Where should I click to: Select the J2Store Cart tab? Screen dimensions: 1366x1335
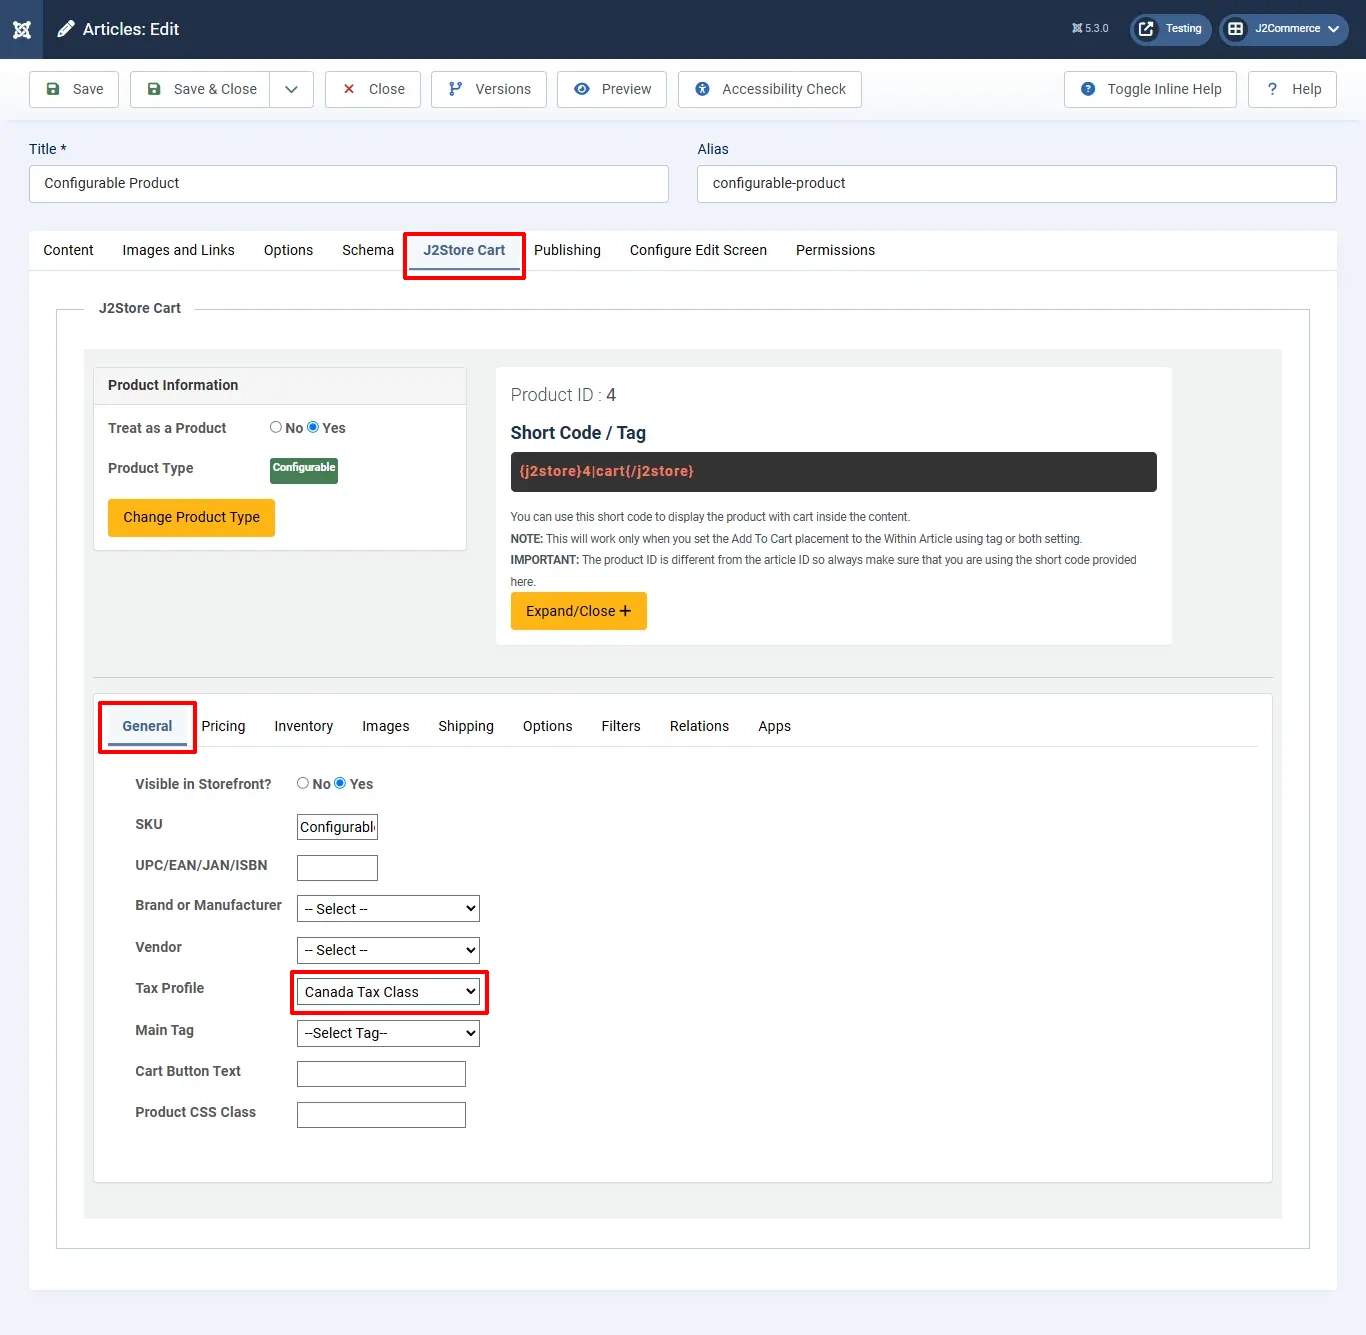coord(464,250)
